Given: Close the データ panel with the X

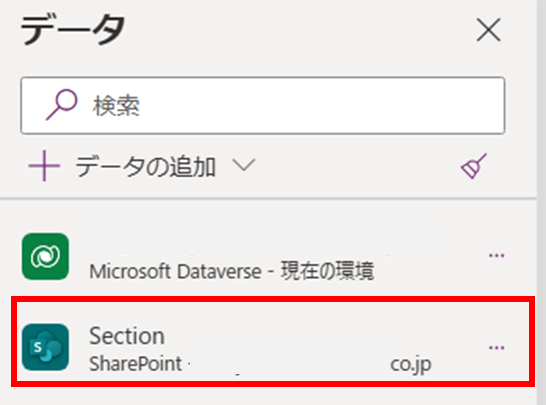Looking at the screenshot, I should 489,30.
